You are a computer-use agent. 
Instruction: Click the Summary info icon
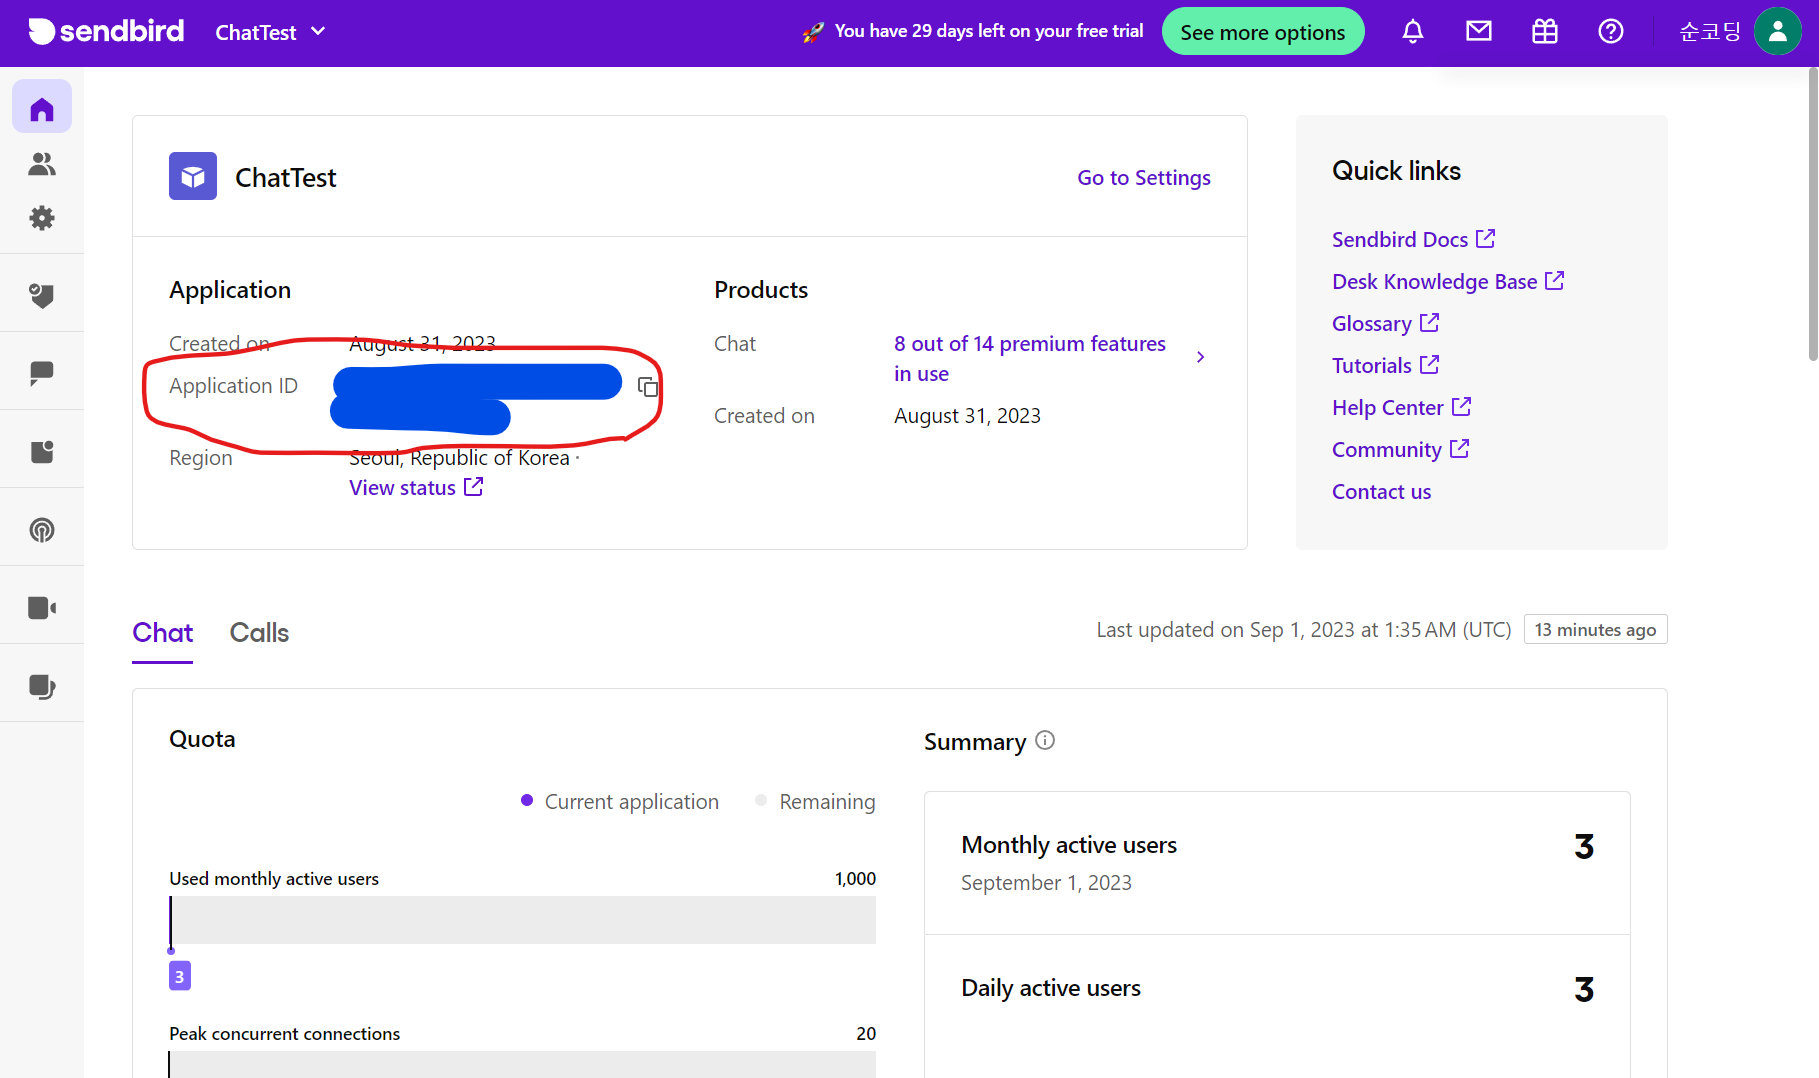click(x=1045, y=740)
